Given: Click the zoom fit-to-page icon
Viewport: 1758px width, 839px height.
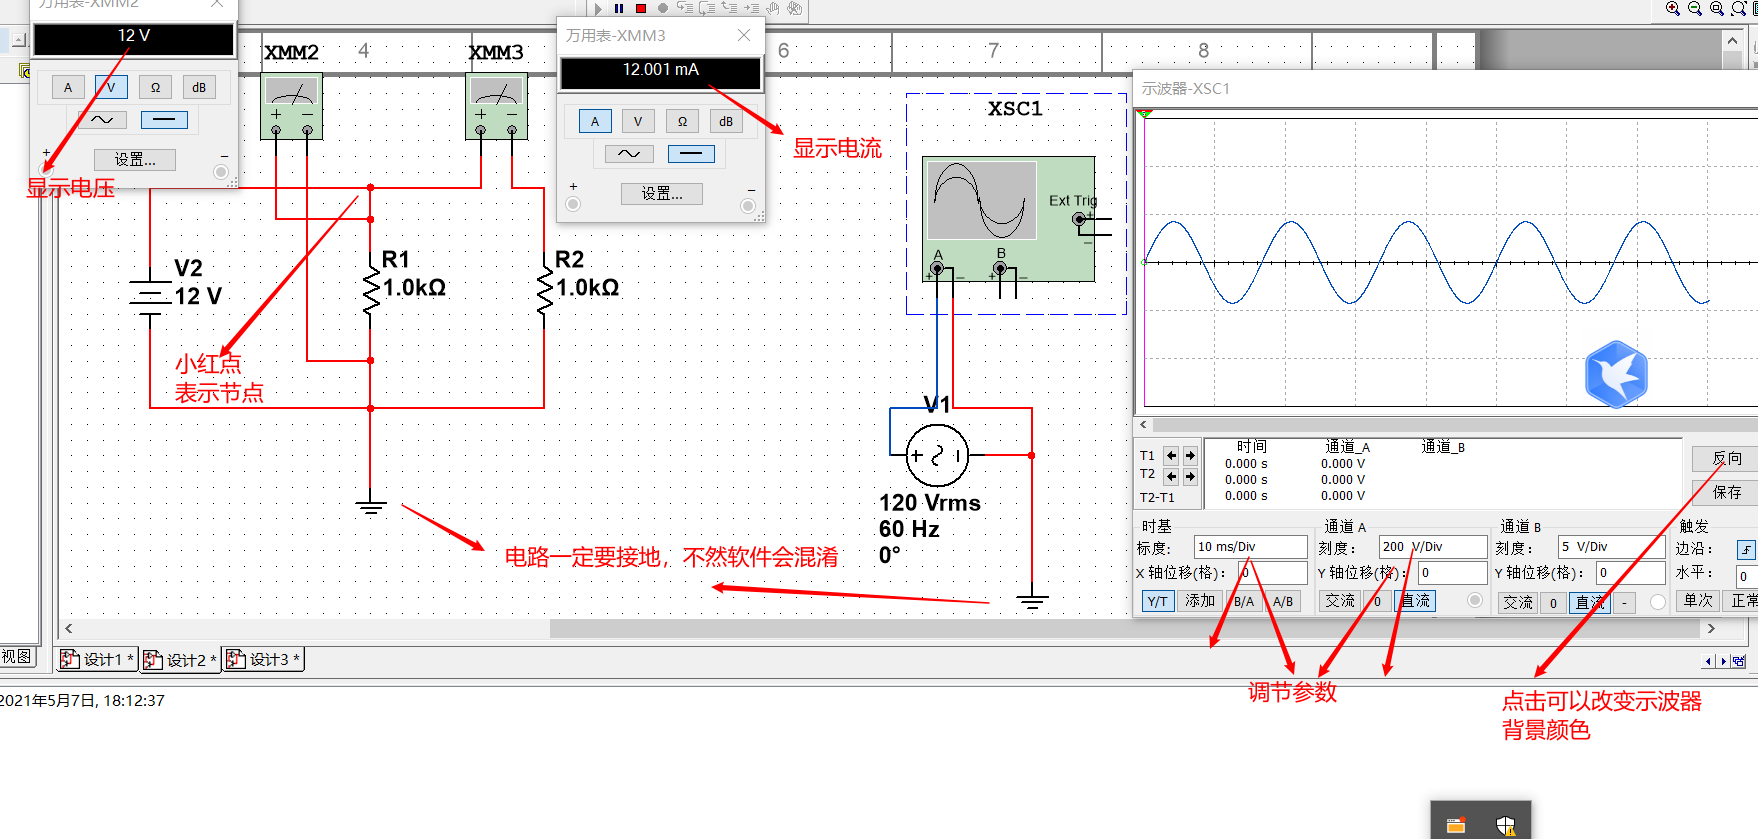Looking at the screenshot, I should click(1739, 8).
